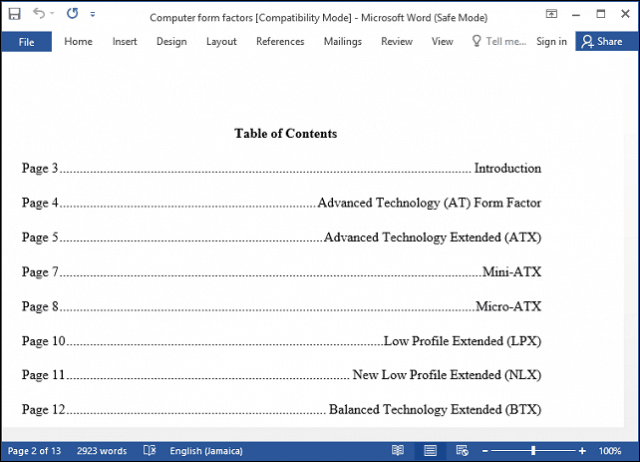Switch to Print Layout view
Screen dimensions: 640x462
[x=430, y=451]
